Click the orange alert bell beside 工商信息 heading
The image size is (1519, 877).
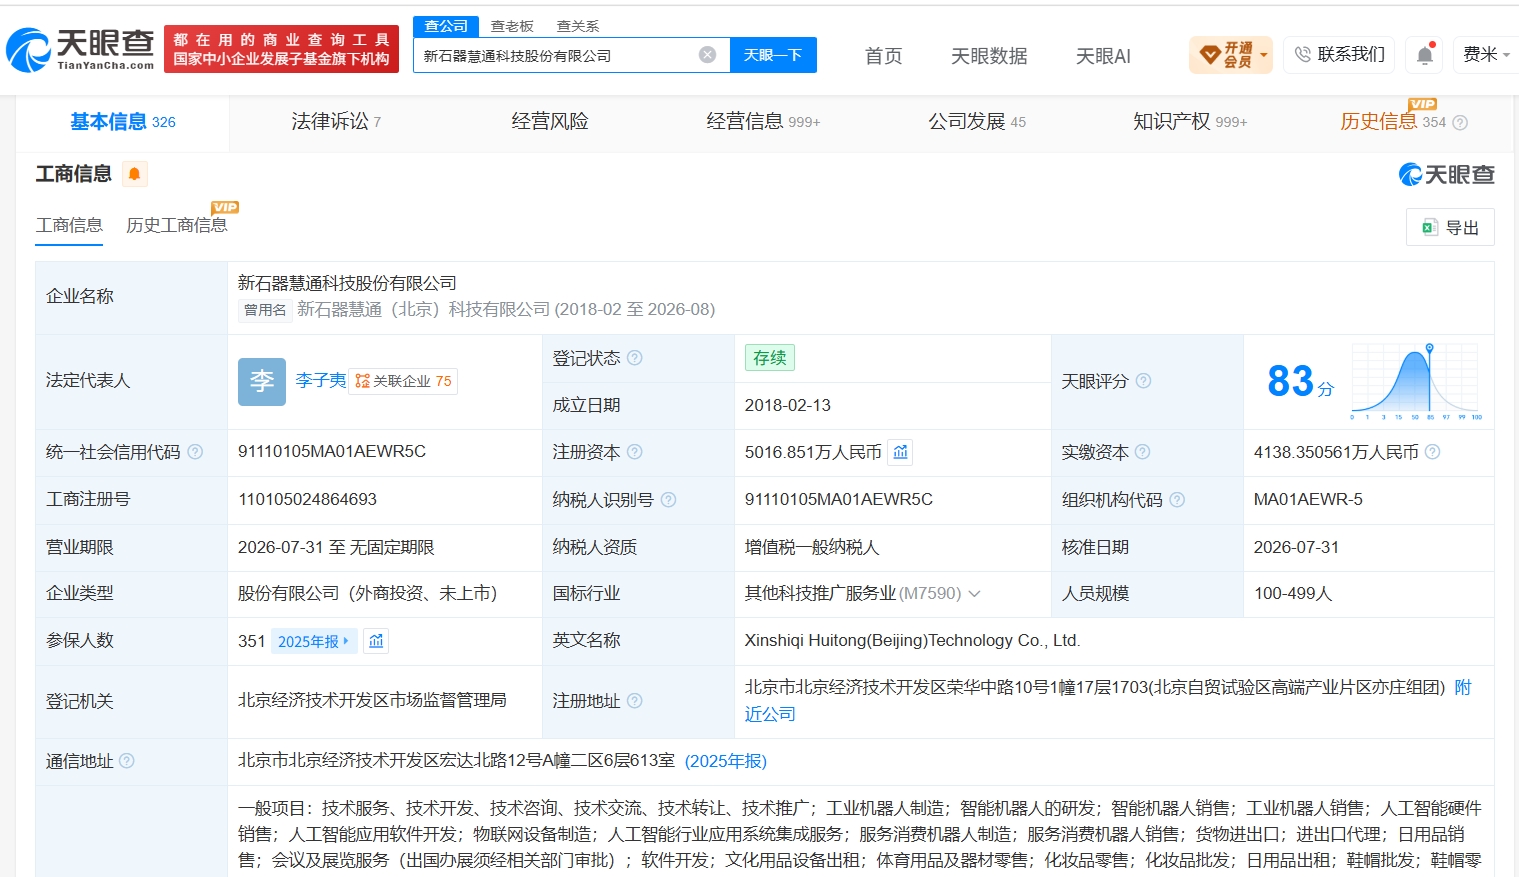point(134,174)
